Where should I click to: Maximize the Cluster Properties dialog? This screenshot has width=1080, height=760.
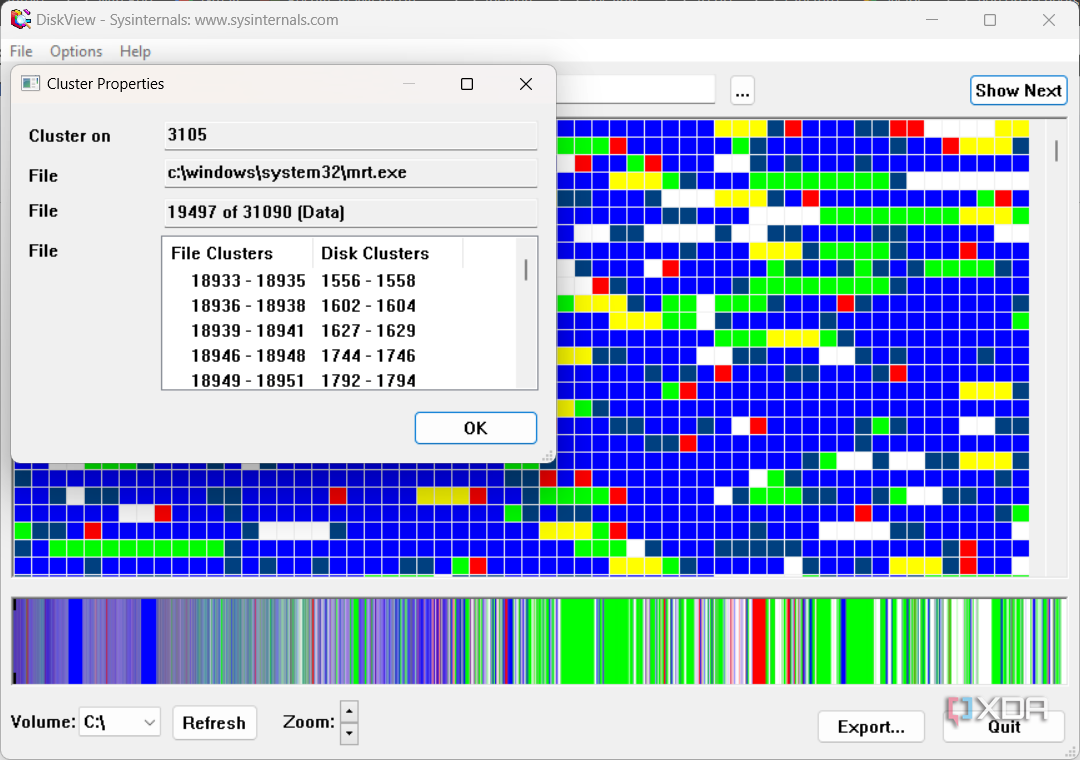tap(466, 84)
